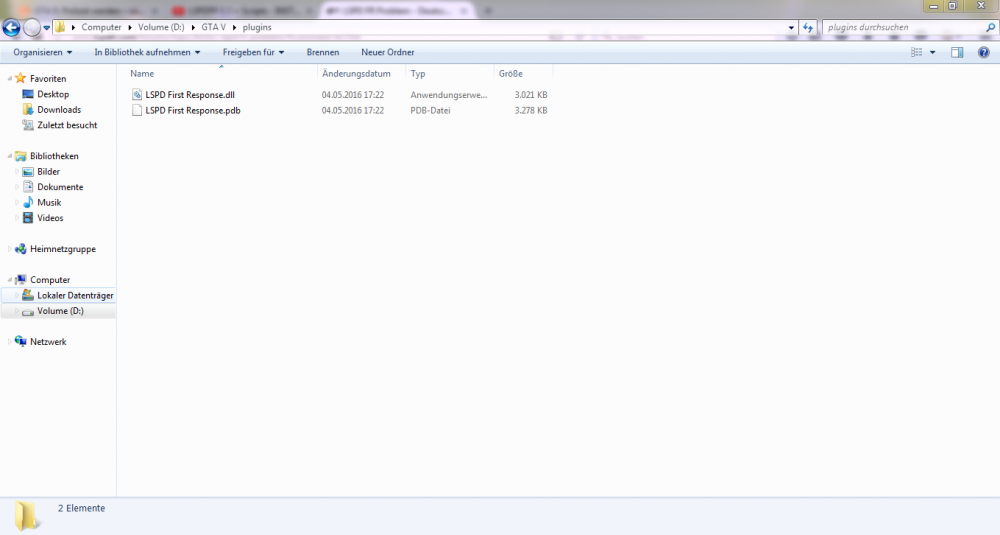
Task: Select 'GTA V' breadcrumb segment
Action: pyautogui.click(x=214, y=27)
